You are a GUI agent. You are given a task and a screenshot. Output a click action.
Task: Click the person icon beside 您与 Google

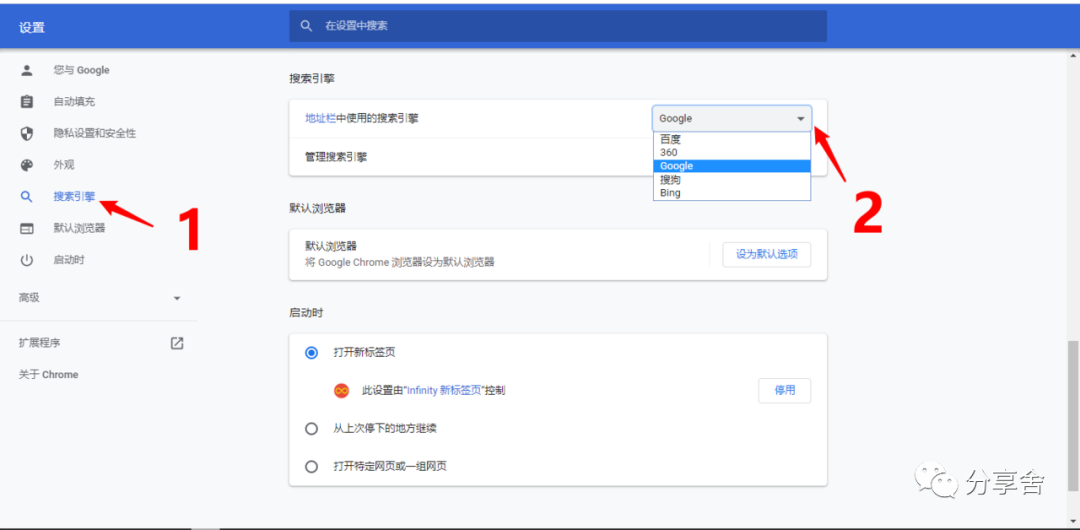click(x=27, y=70)
